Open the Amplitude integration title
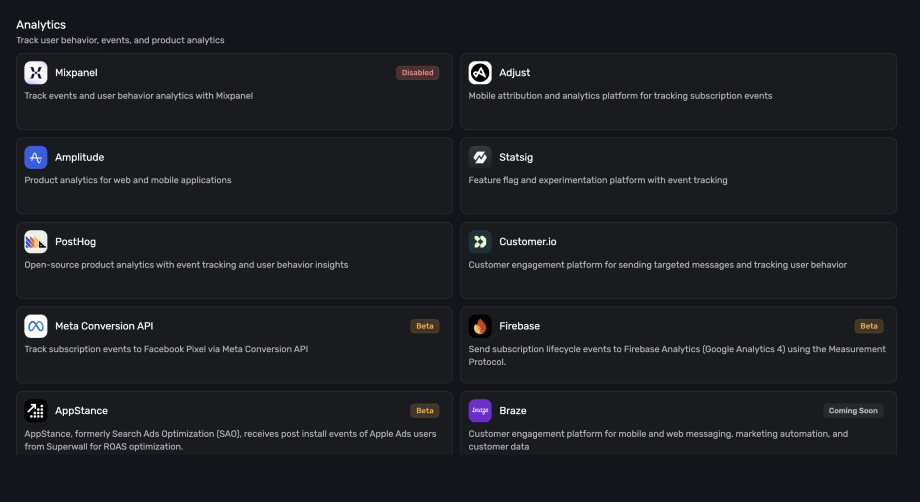The width and height of the screenshot is (920, 502). pyautogui.click(x=79, y=157)
